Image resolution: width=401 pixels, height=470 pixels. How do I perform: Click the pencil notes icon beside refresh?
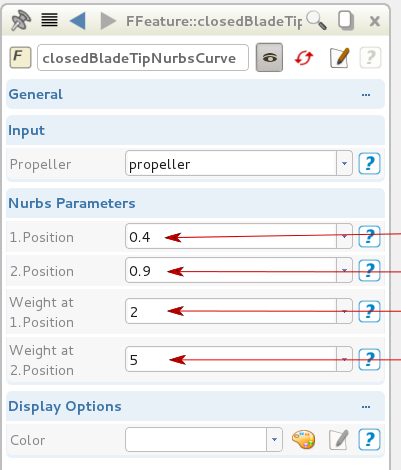[340, 58]
